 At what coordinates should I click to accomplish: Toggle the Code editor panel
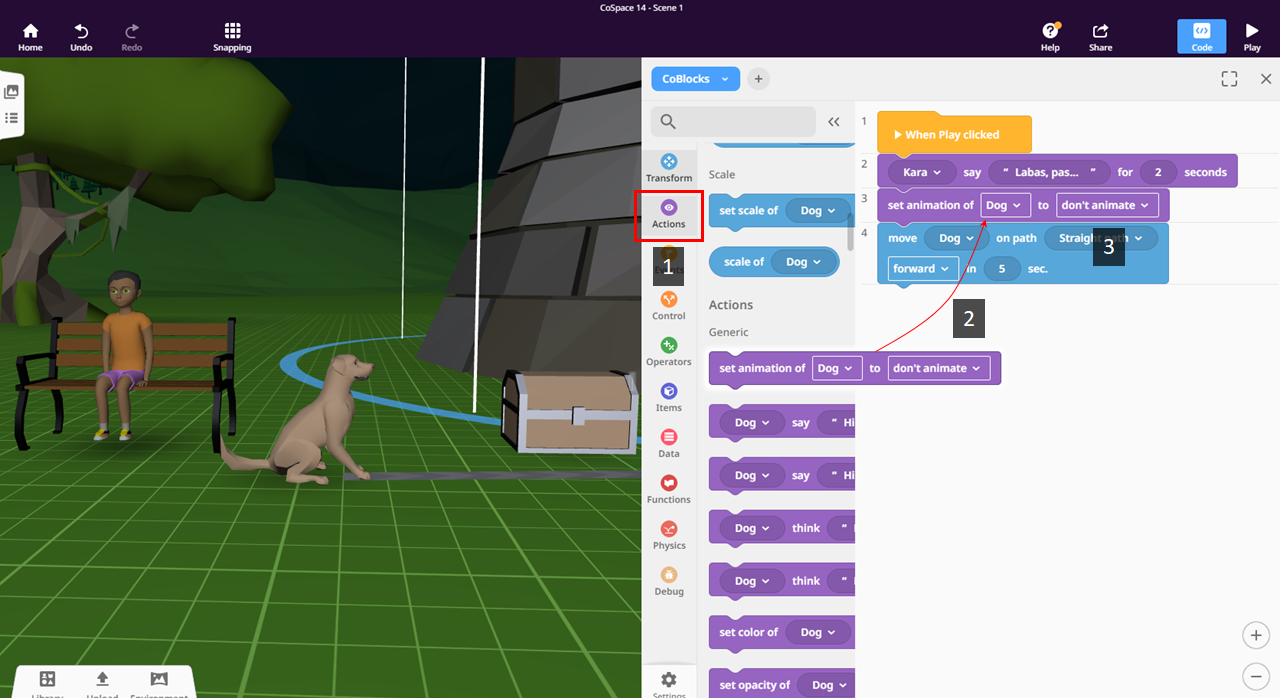(x=1201, y=37)
